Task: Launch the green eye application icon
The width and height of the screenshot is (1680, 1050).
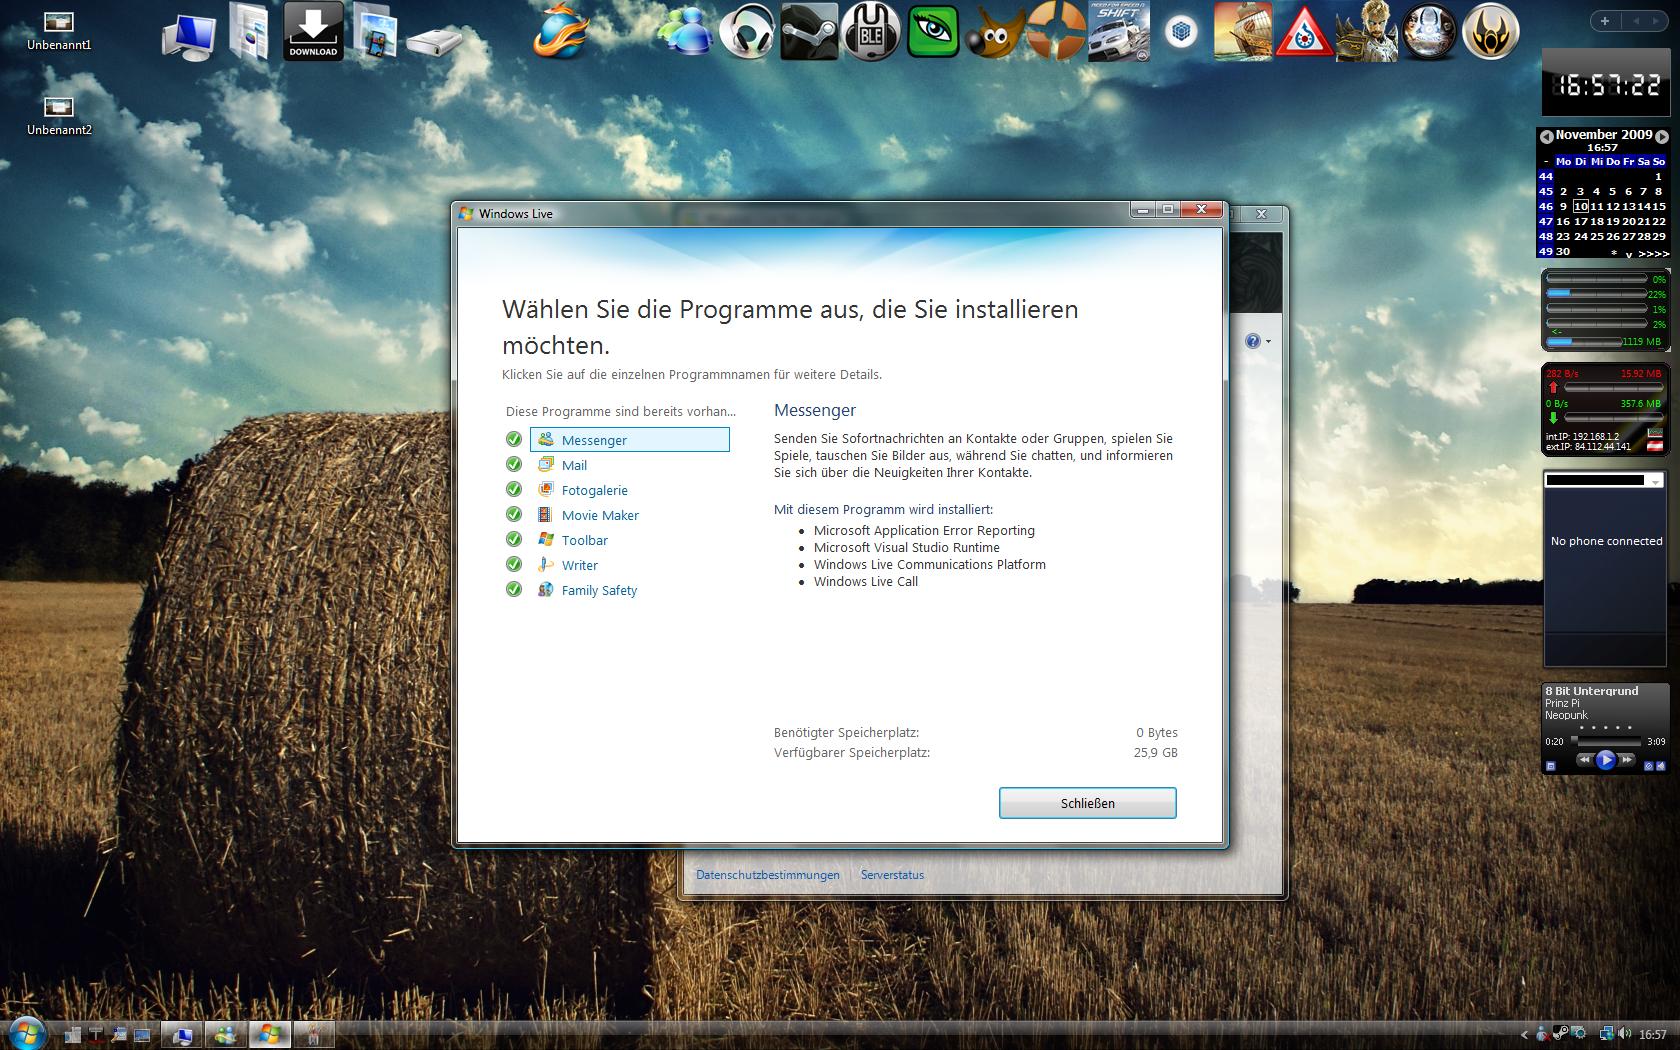Action: (932, 32)
